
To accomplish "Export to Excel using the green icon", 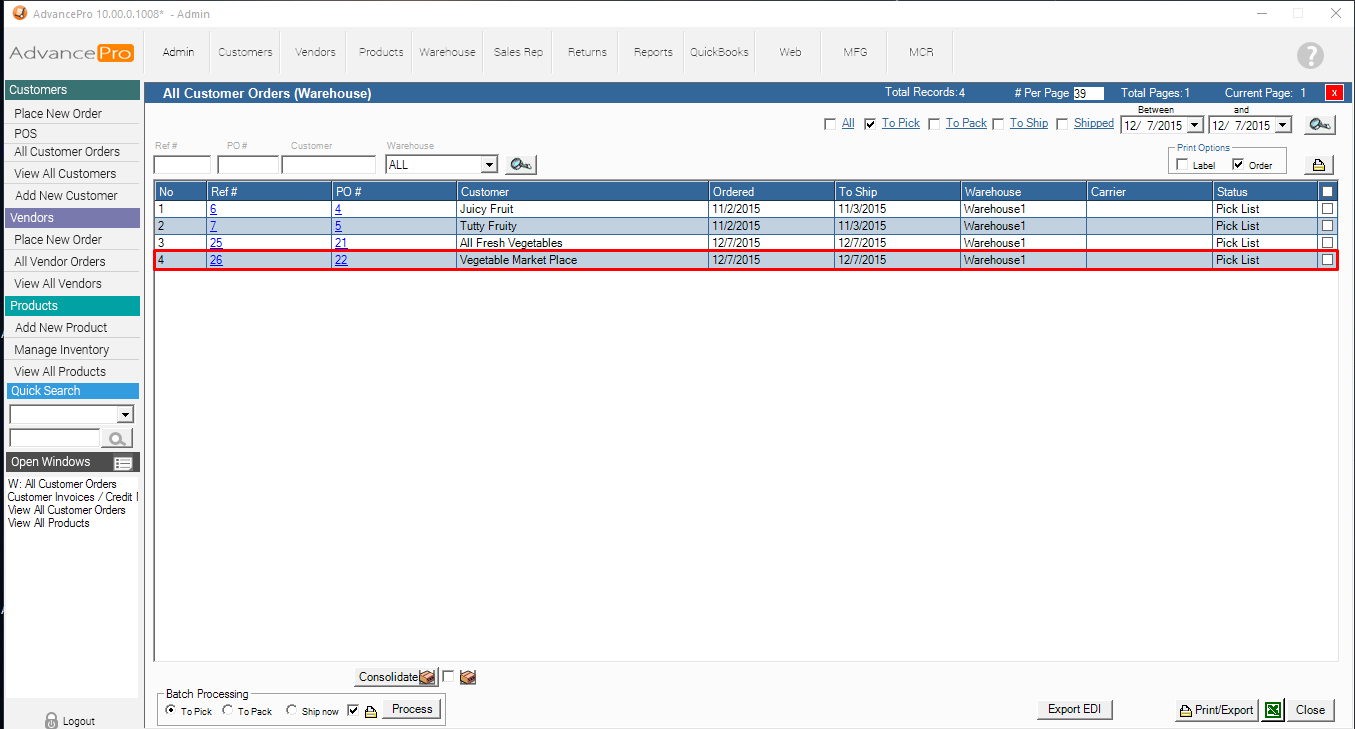I will point(1272,710).
